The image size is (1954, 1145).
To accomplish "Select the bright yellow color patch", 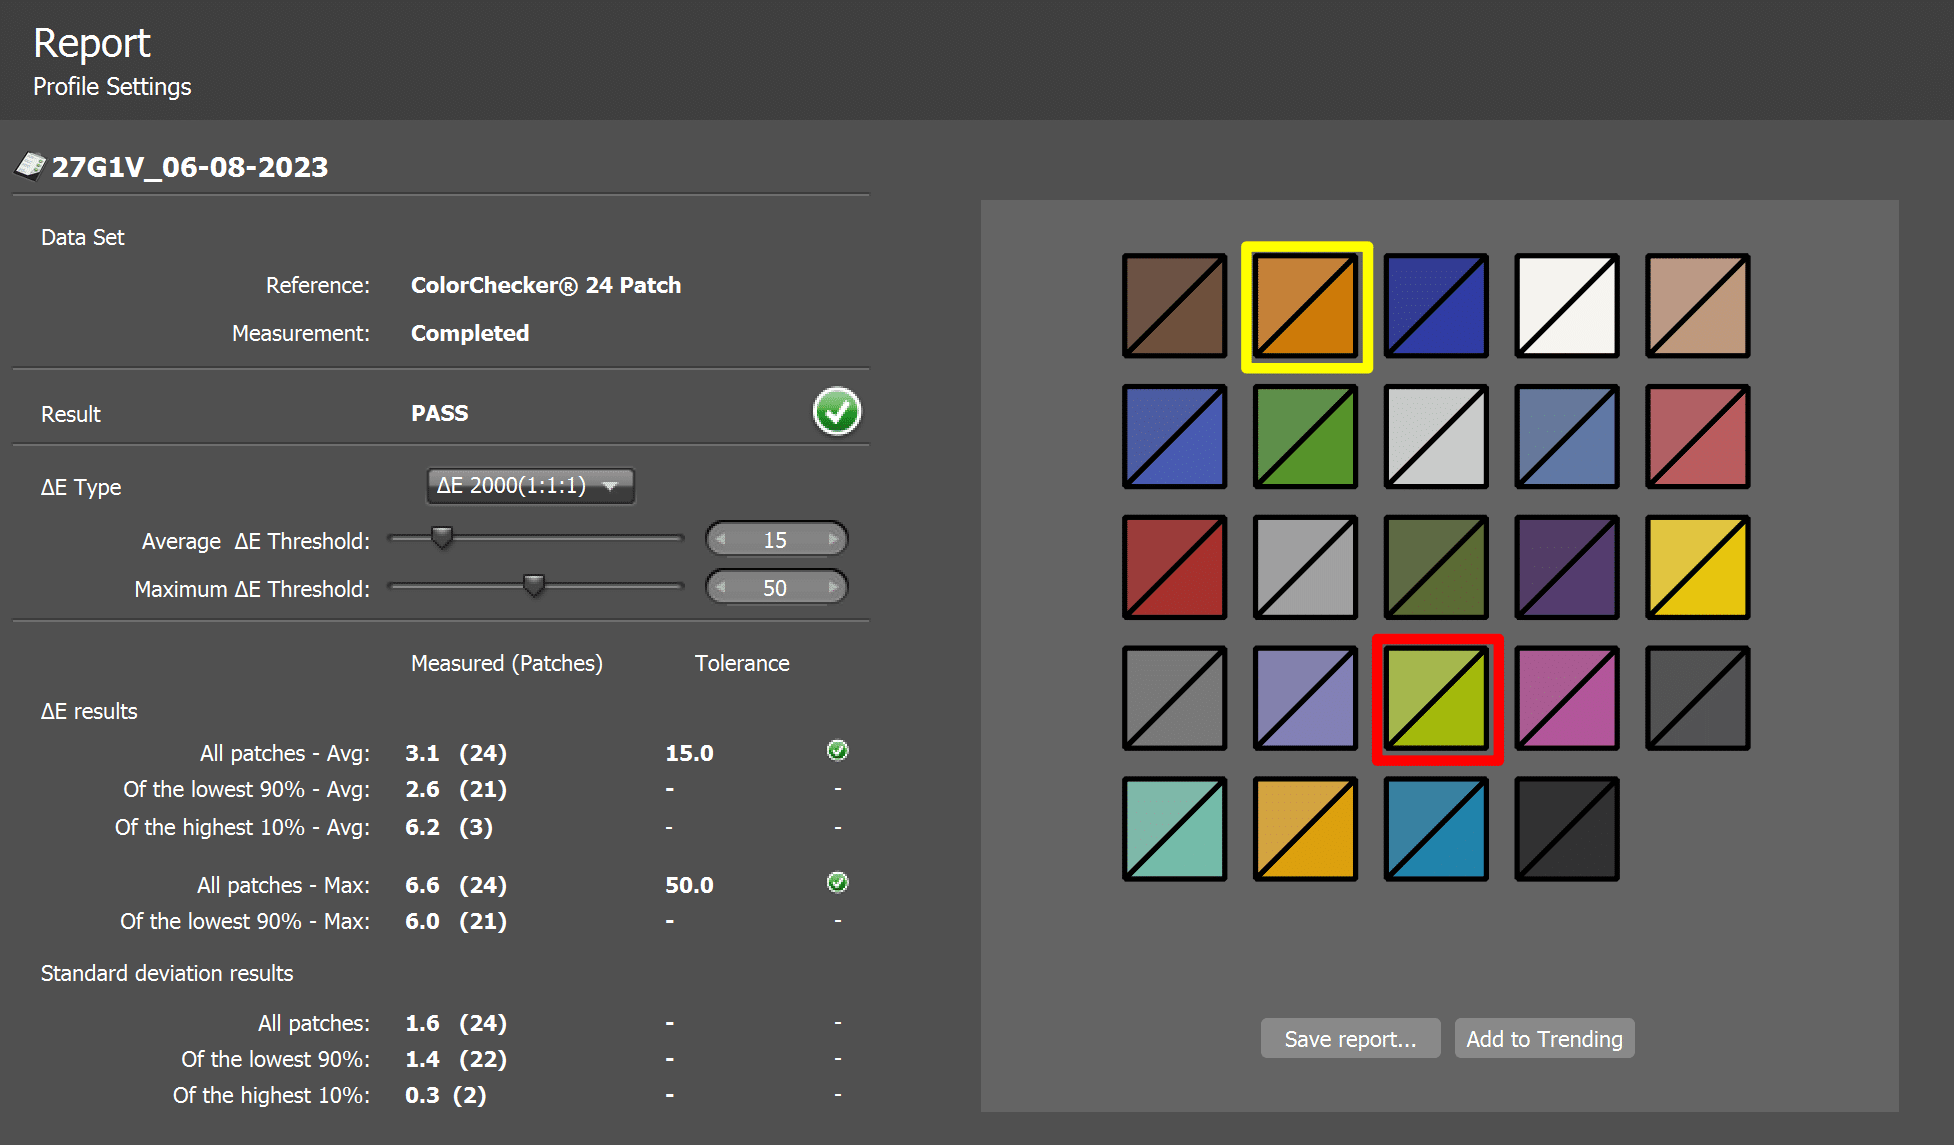I will click(1697, 567).
